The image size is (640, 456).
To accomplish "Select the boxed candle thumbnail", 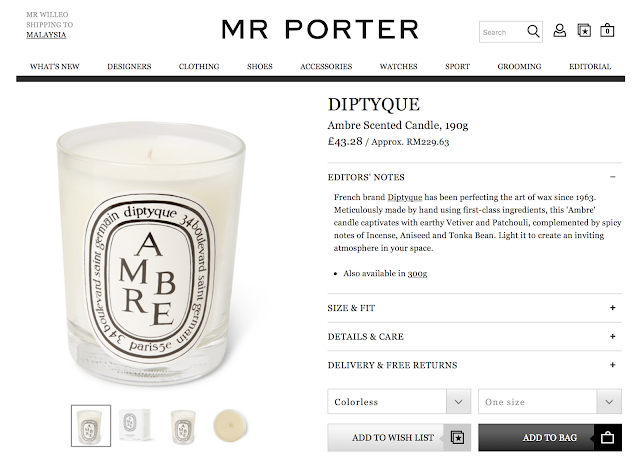I will point(137,425).
